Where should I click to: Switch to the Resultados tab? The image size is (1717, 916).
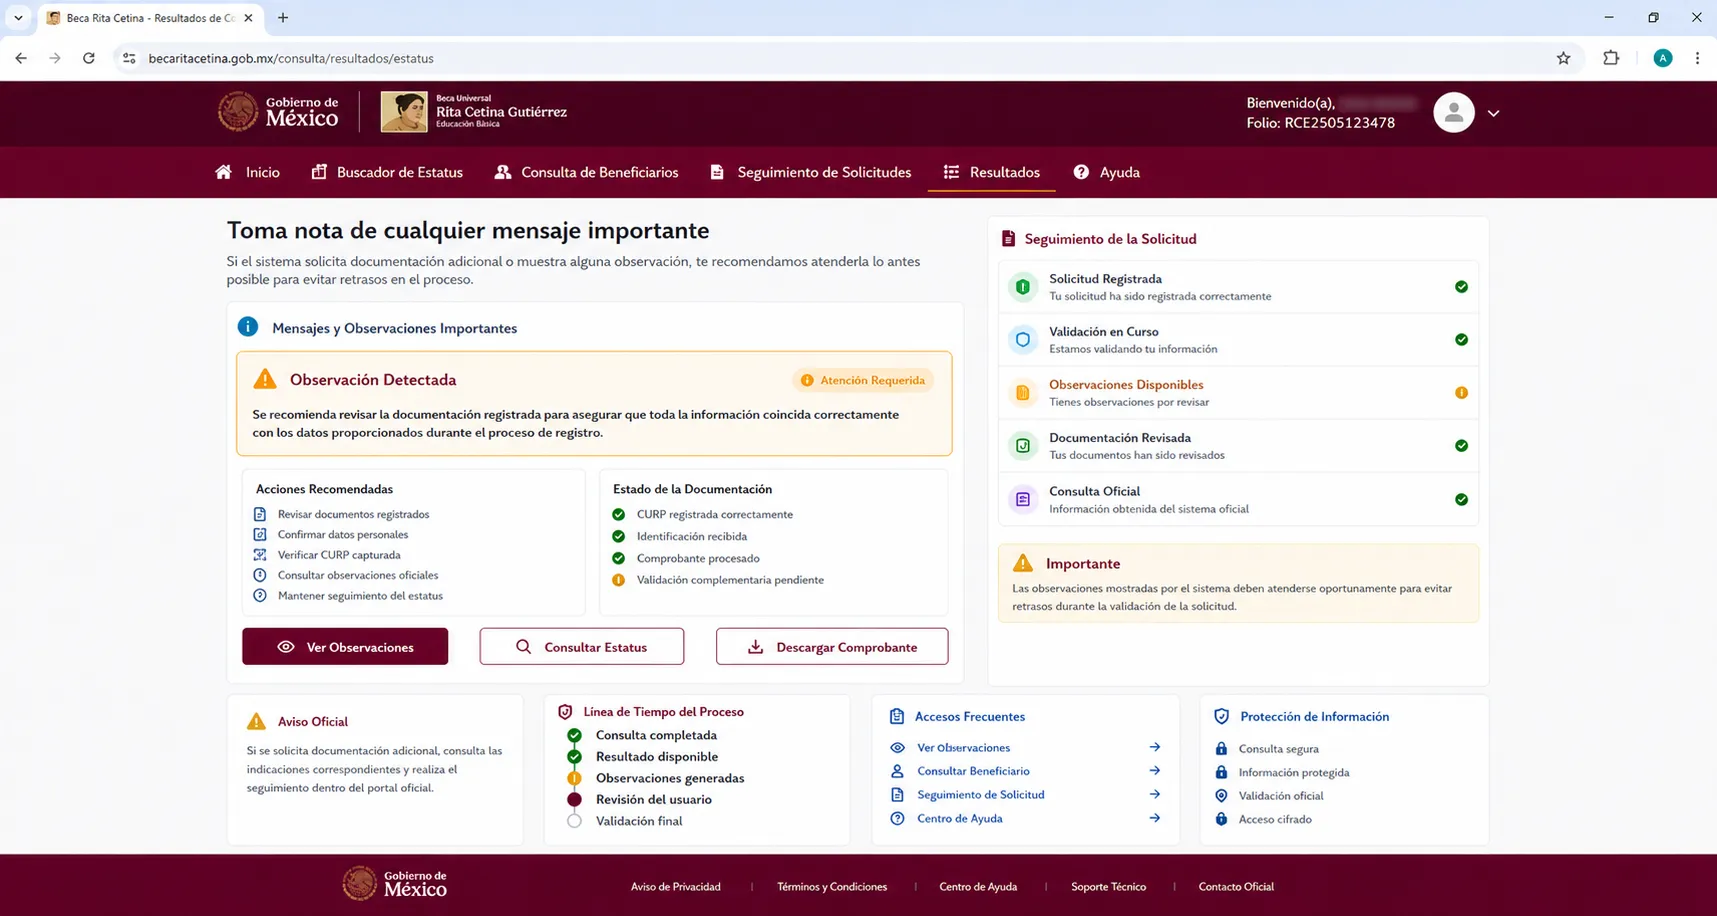click(x=991, y=172)
